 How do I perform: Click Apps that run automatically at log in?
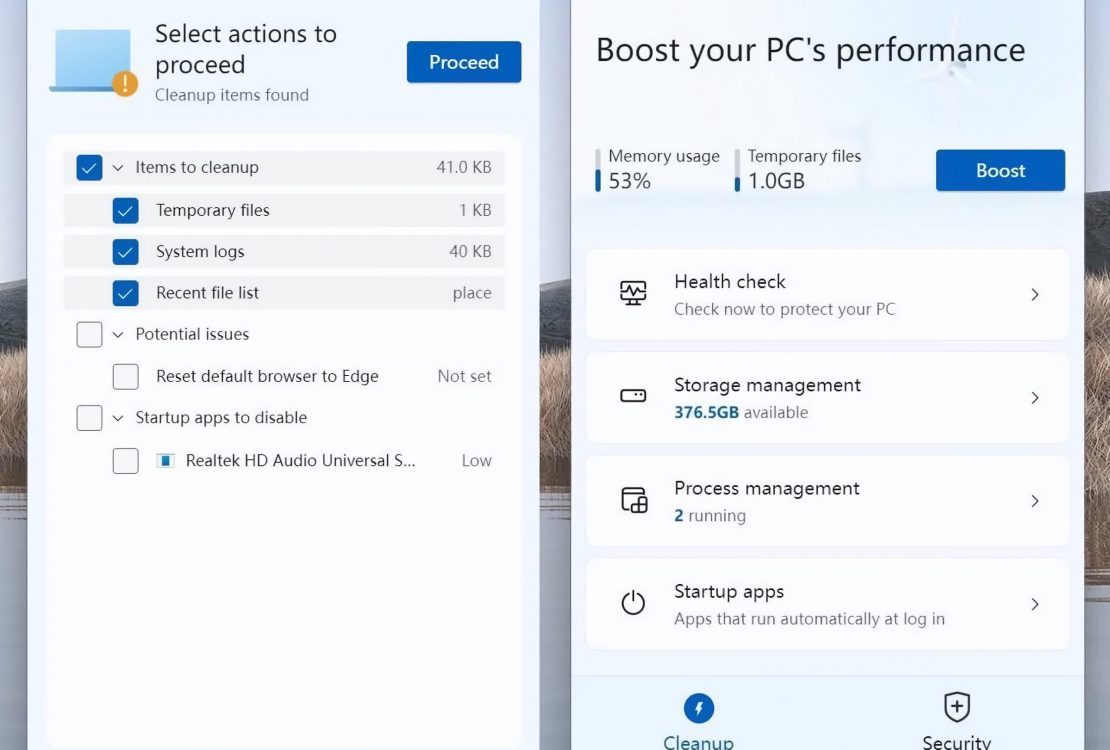click(x=809, y=619)
